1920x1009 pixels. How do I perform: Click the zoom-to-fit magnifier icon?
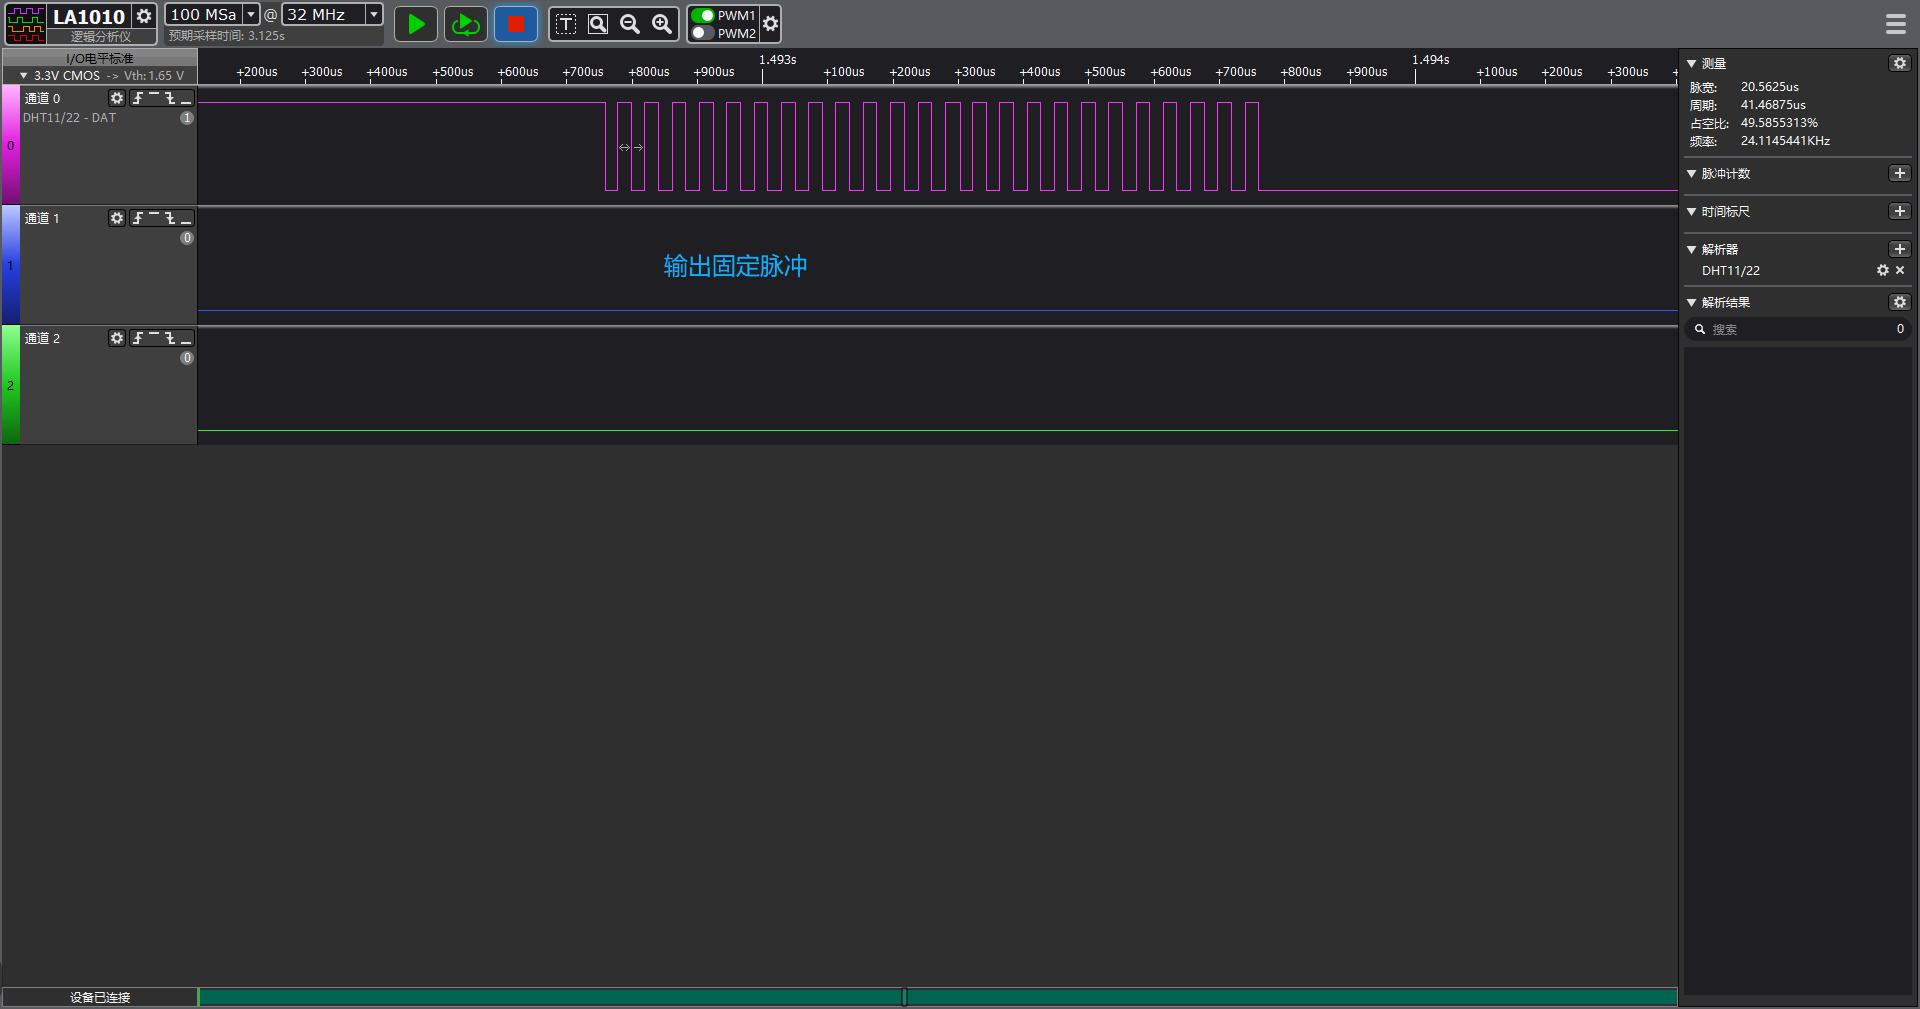pyautogui.click(x=598, y=24)
